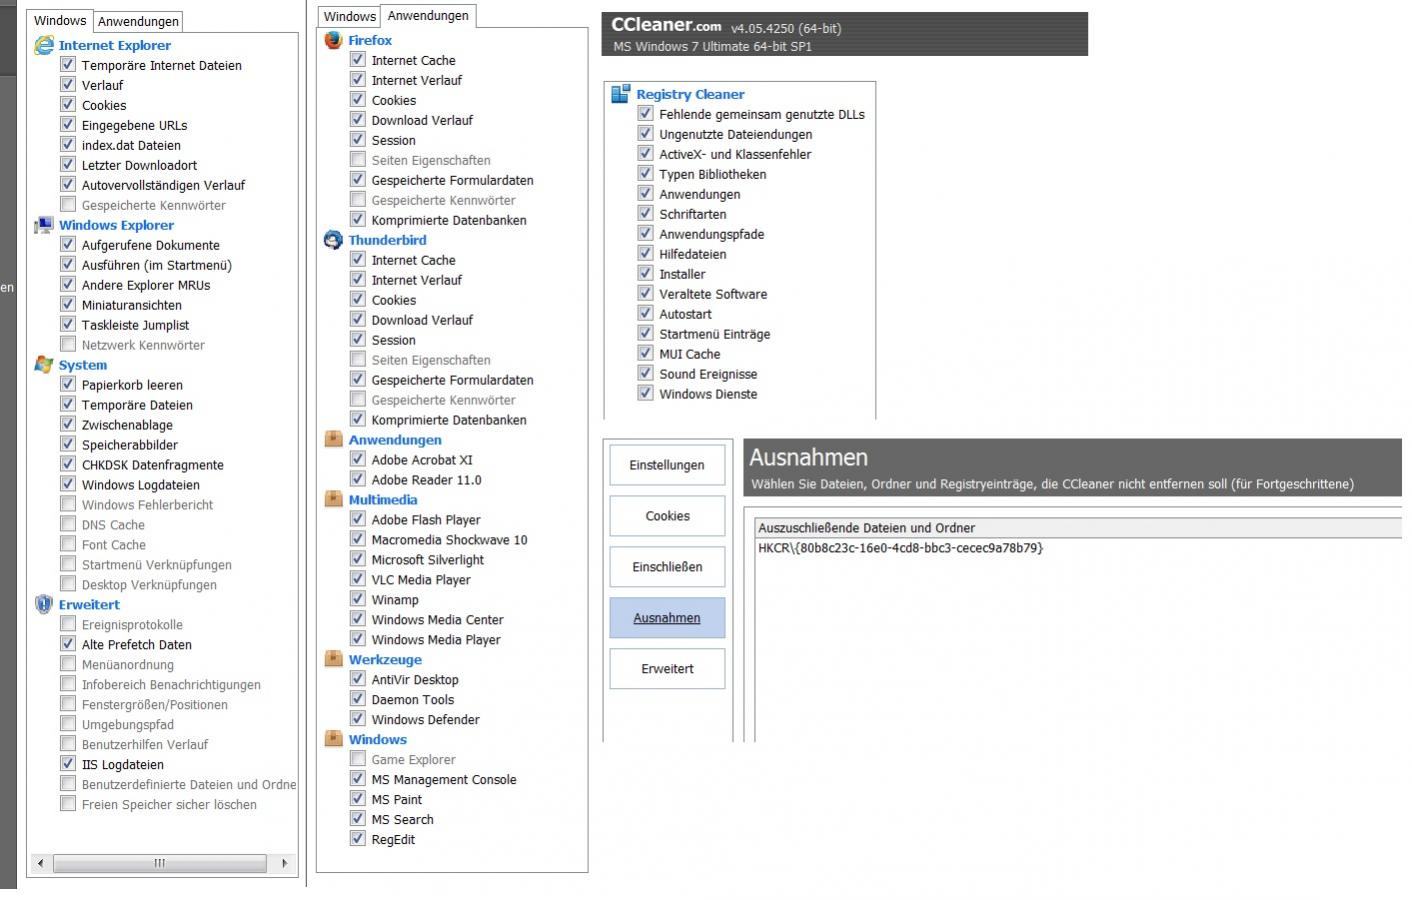Enable Game Explorer checkbox
The height and width of the screenshot is (900, 1412).
click(358, 759)
